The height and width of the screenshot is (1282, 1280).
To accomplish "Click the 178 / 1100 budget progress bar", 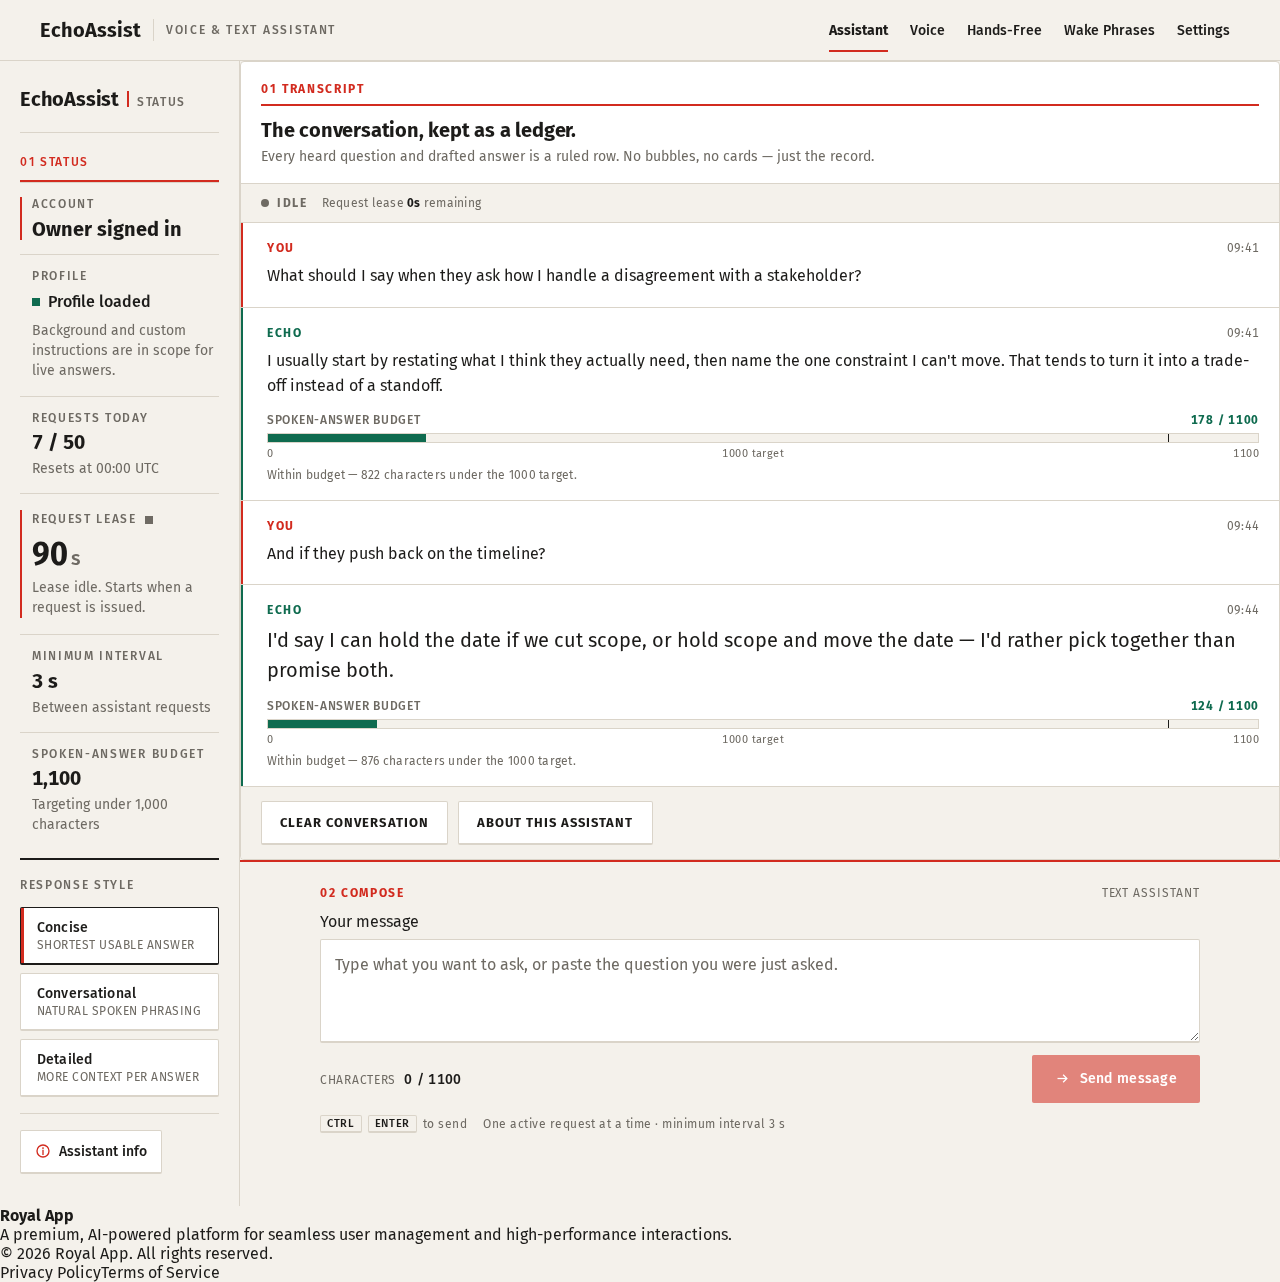I will point(763,438).
